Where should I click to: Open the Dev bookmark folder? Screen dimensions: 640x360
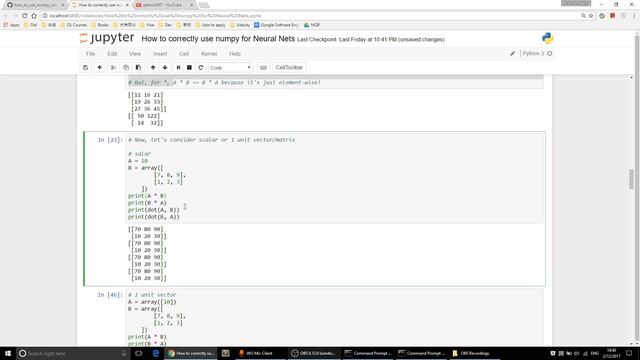tap(165, 25)
